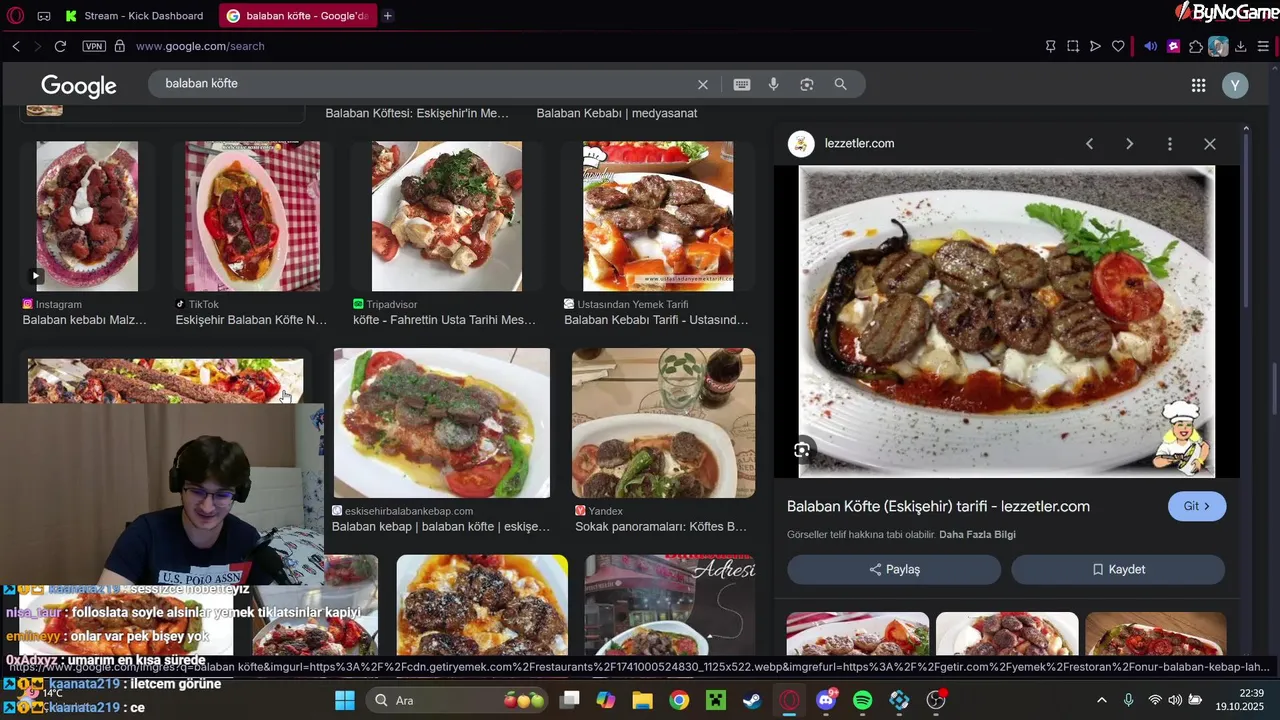Open the lezzetler.com source link in the preview header
The image size is (1280, 720).
coord(859,143)
